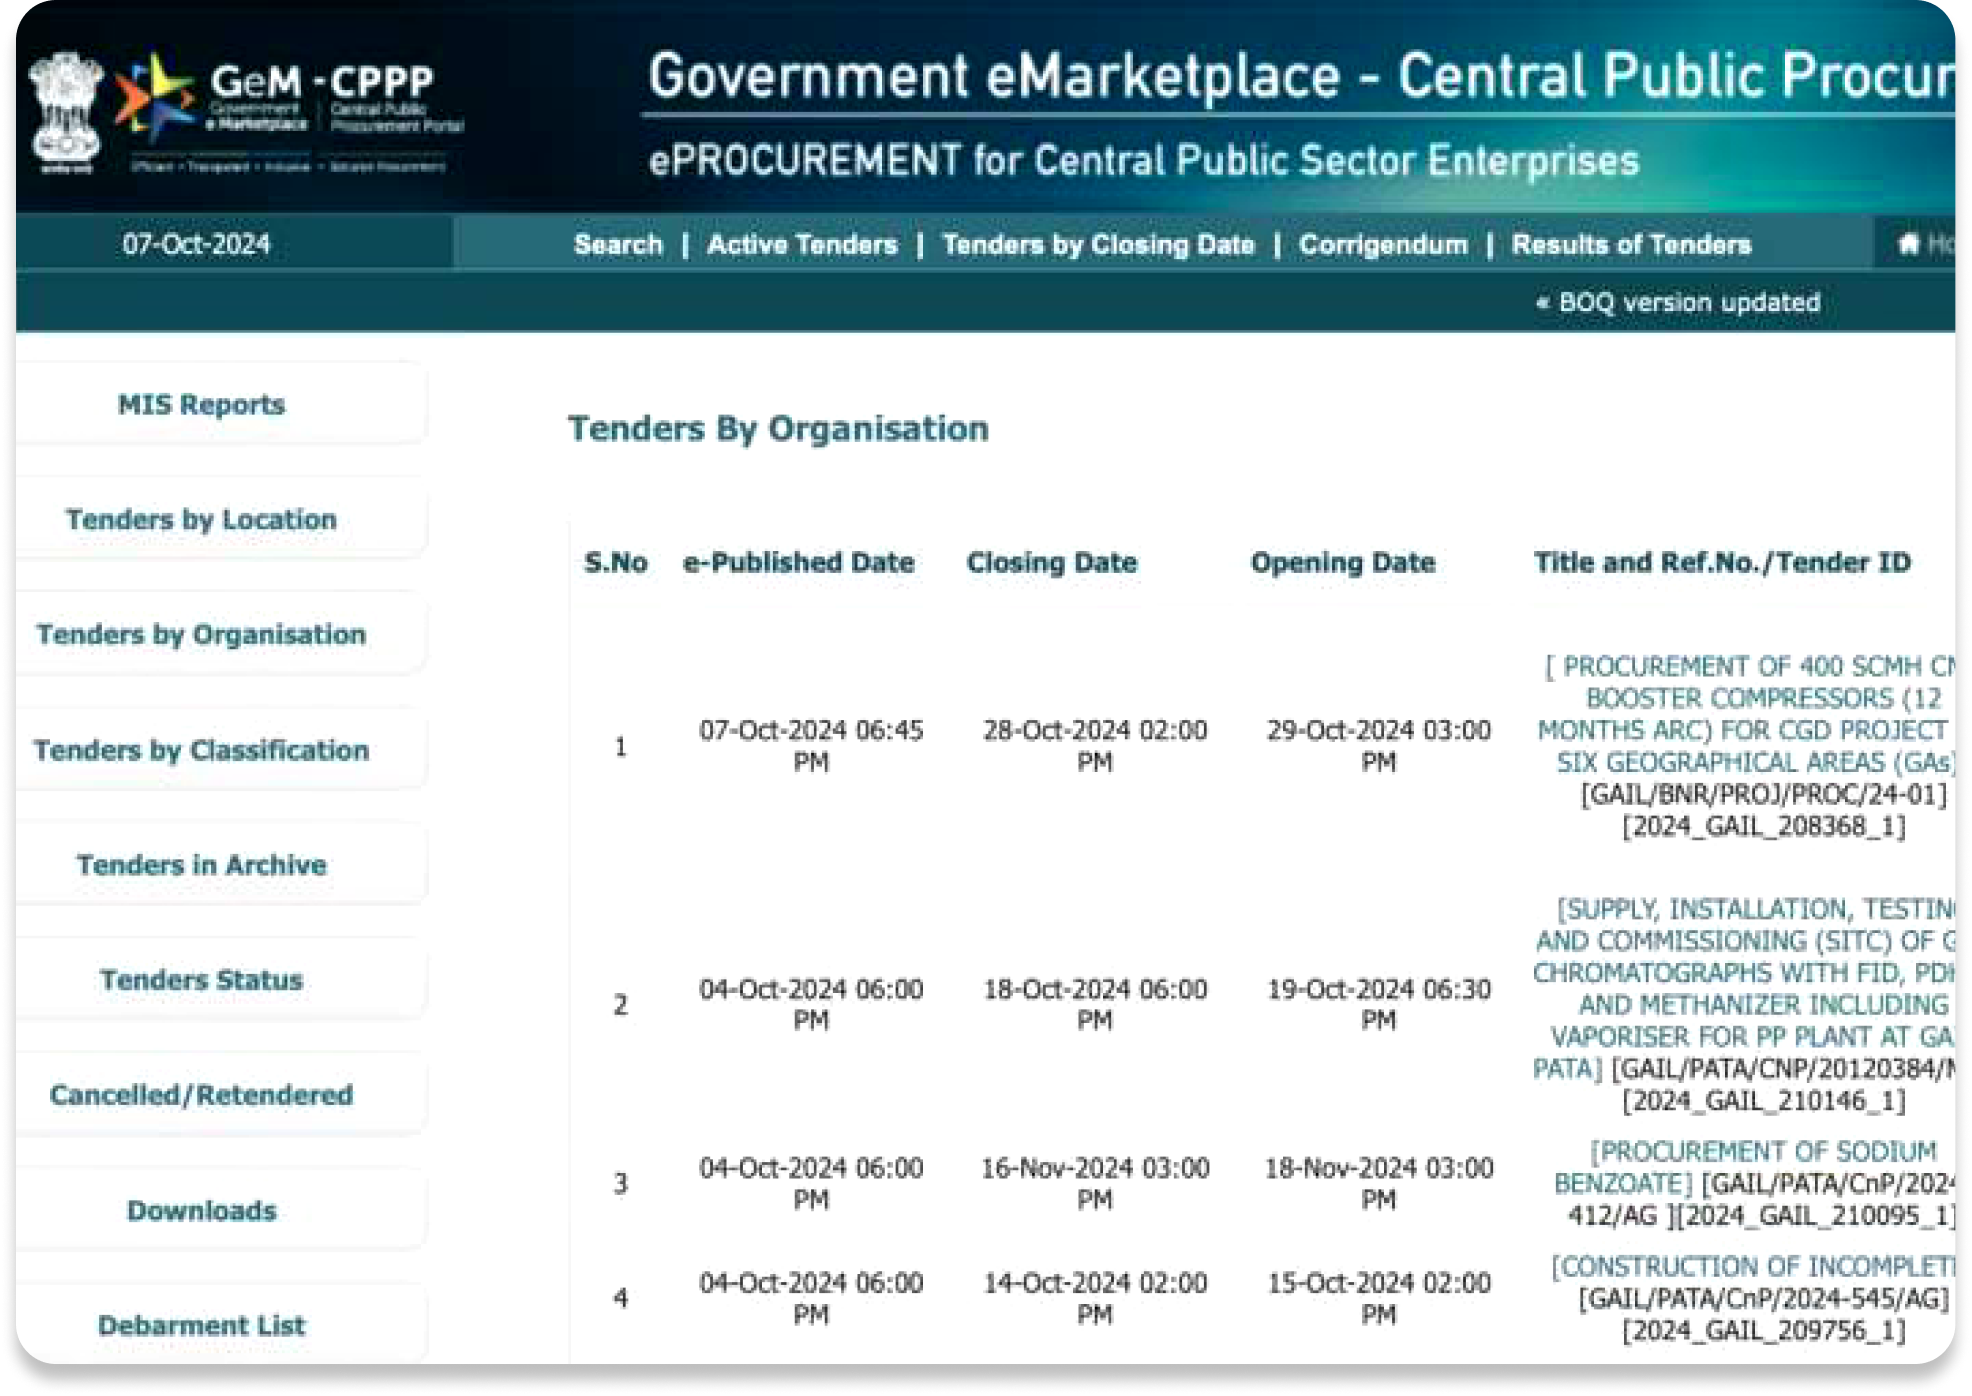The image size is (1972, 1396).
Task: Open Tenders by Classification
Action: pos(201,750)
